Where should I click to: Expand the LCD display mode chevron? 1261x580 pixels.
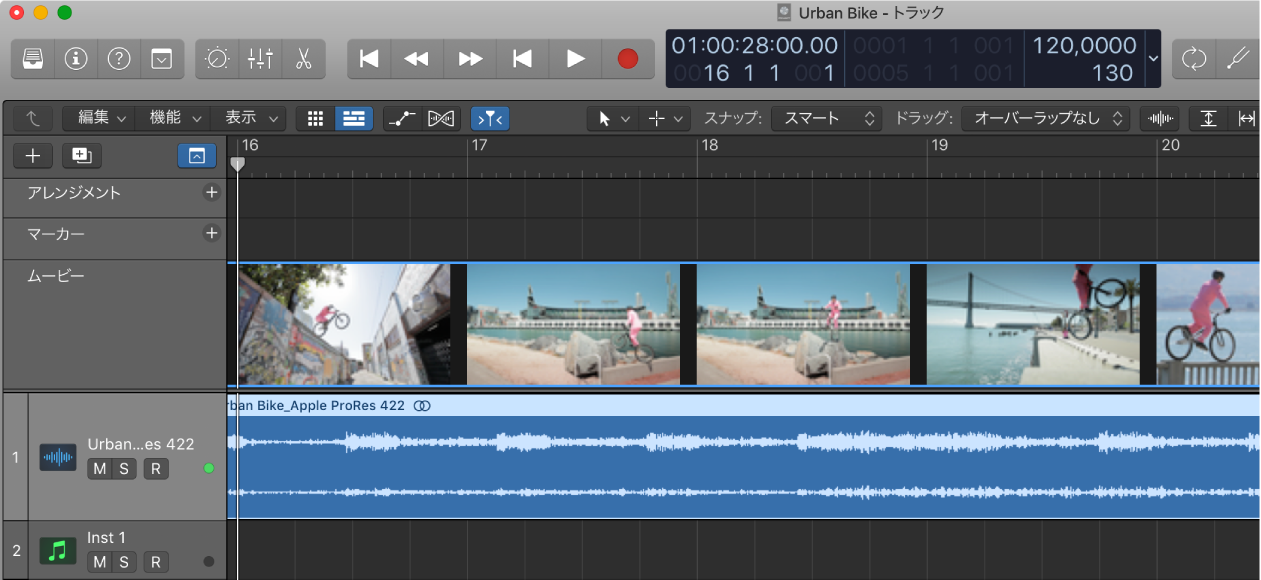pyautogui.click(x=1154, y=59)
